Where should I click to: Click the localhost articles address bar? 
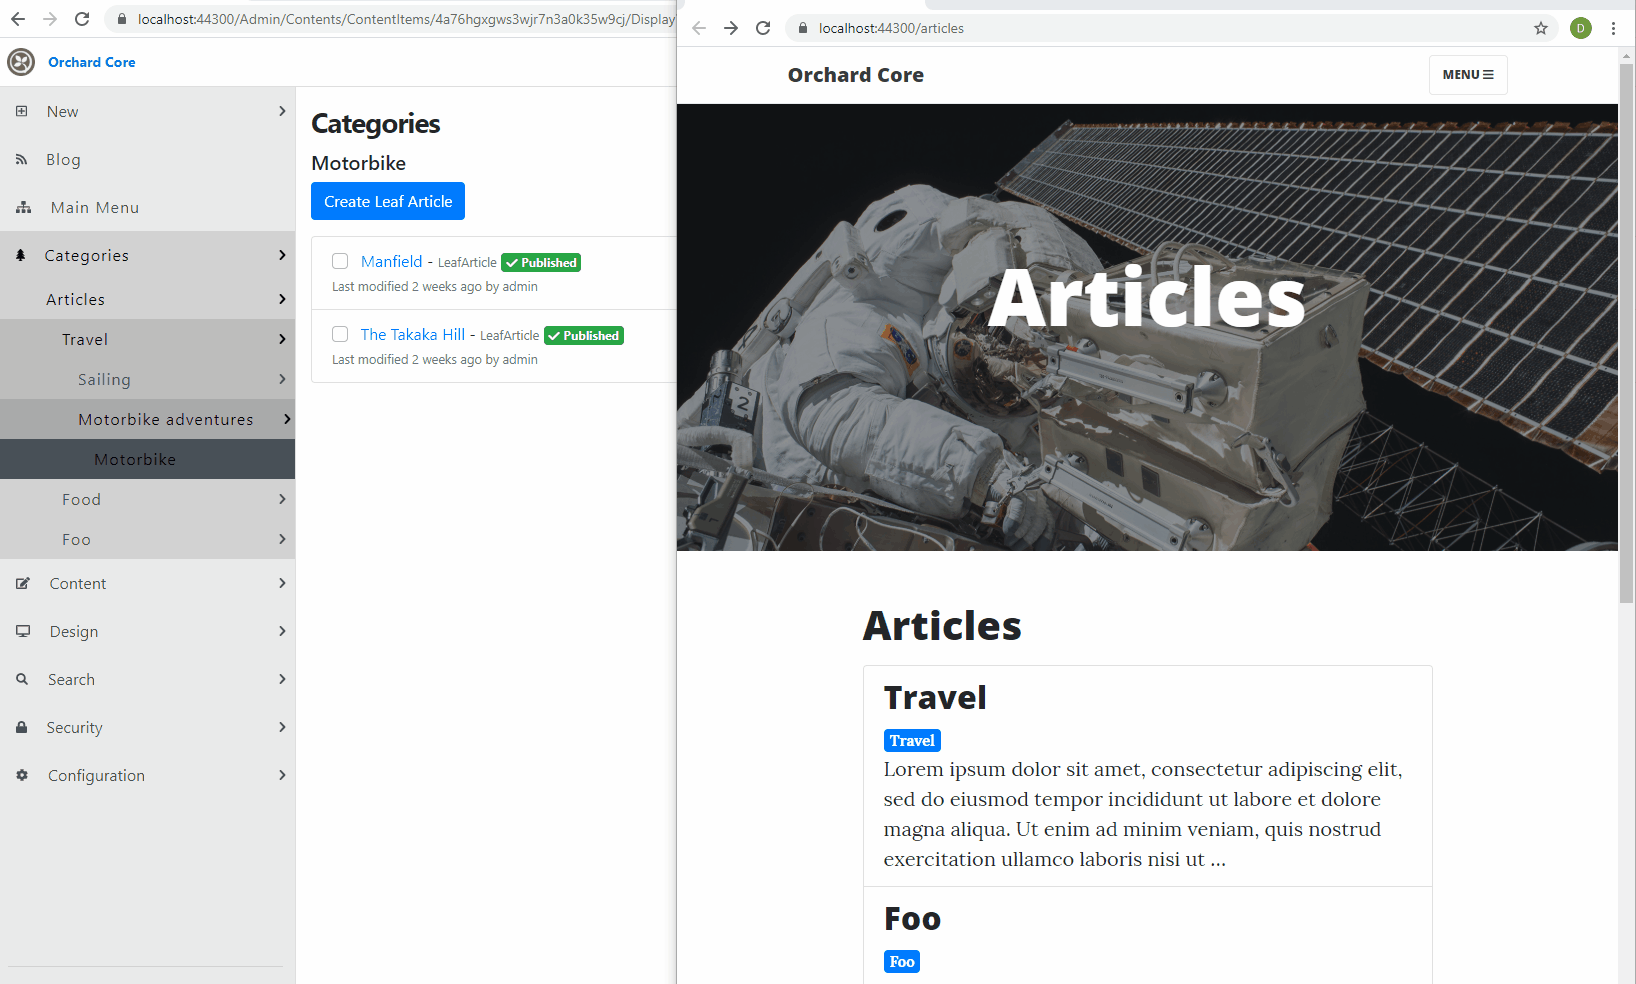(x=1170, y=28)
